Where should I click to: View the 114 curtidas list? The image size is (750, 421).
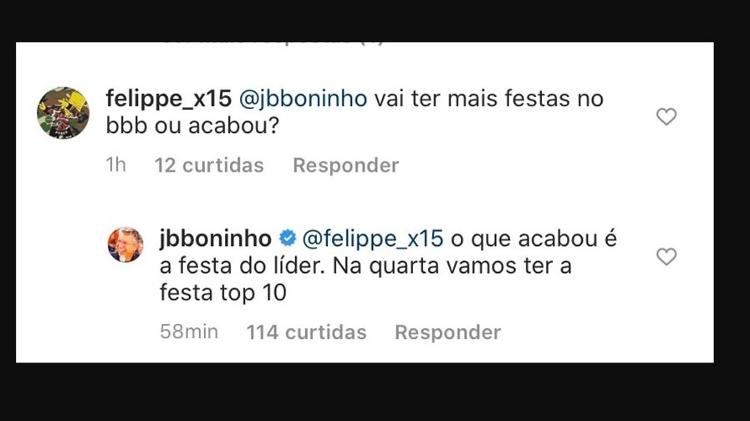306,332
